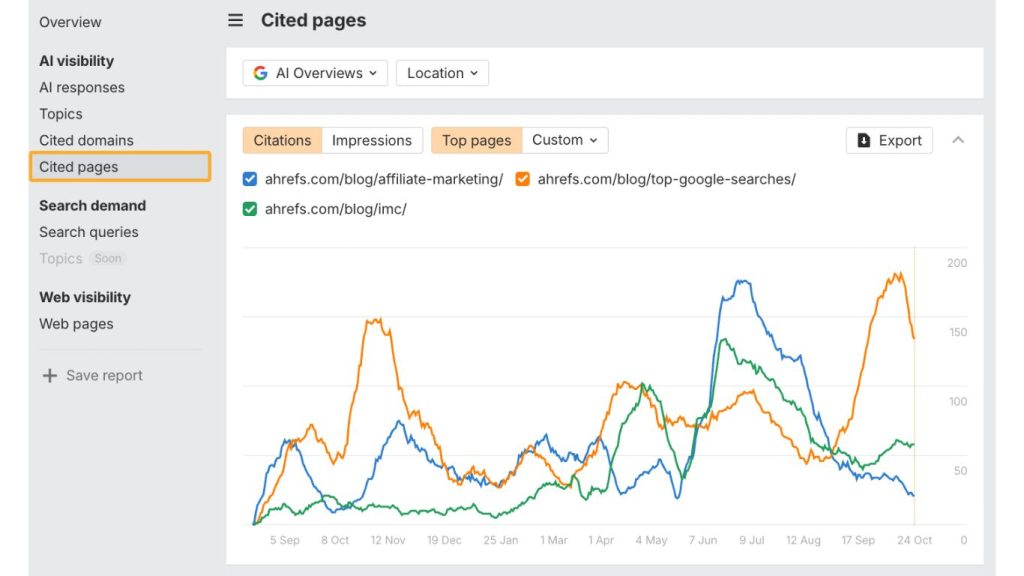Viewport: 1024px width, 576px height.
Task: Select the Top pages option
Action: pyautogui.click(x=477, y=140)
